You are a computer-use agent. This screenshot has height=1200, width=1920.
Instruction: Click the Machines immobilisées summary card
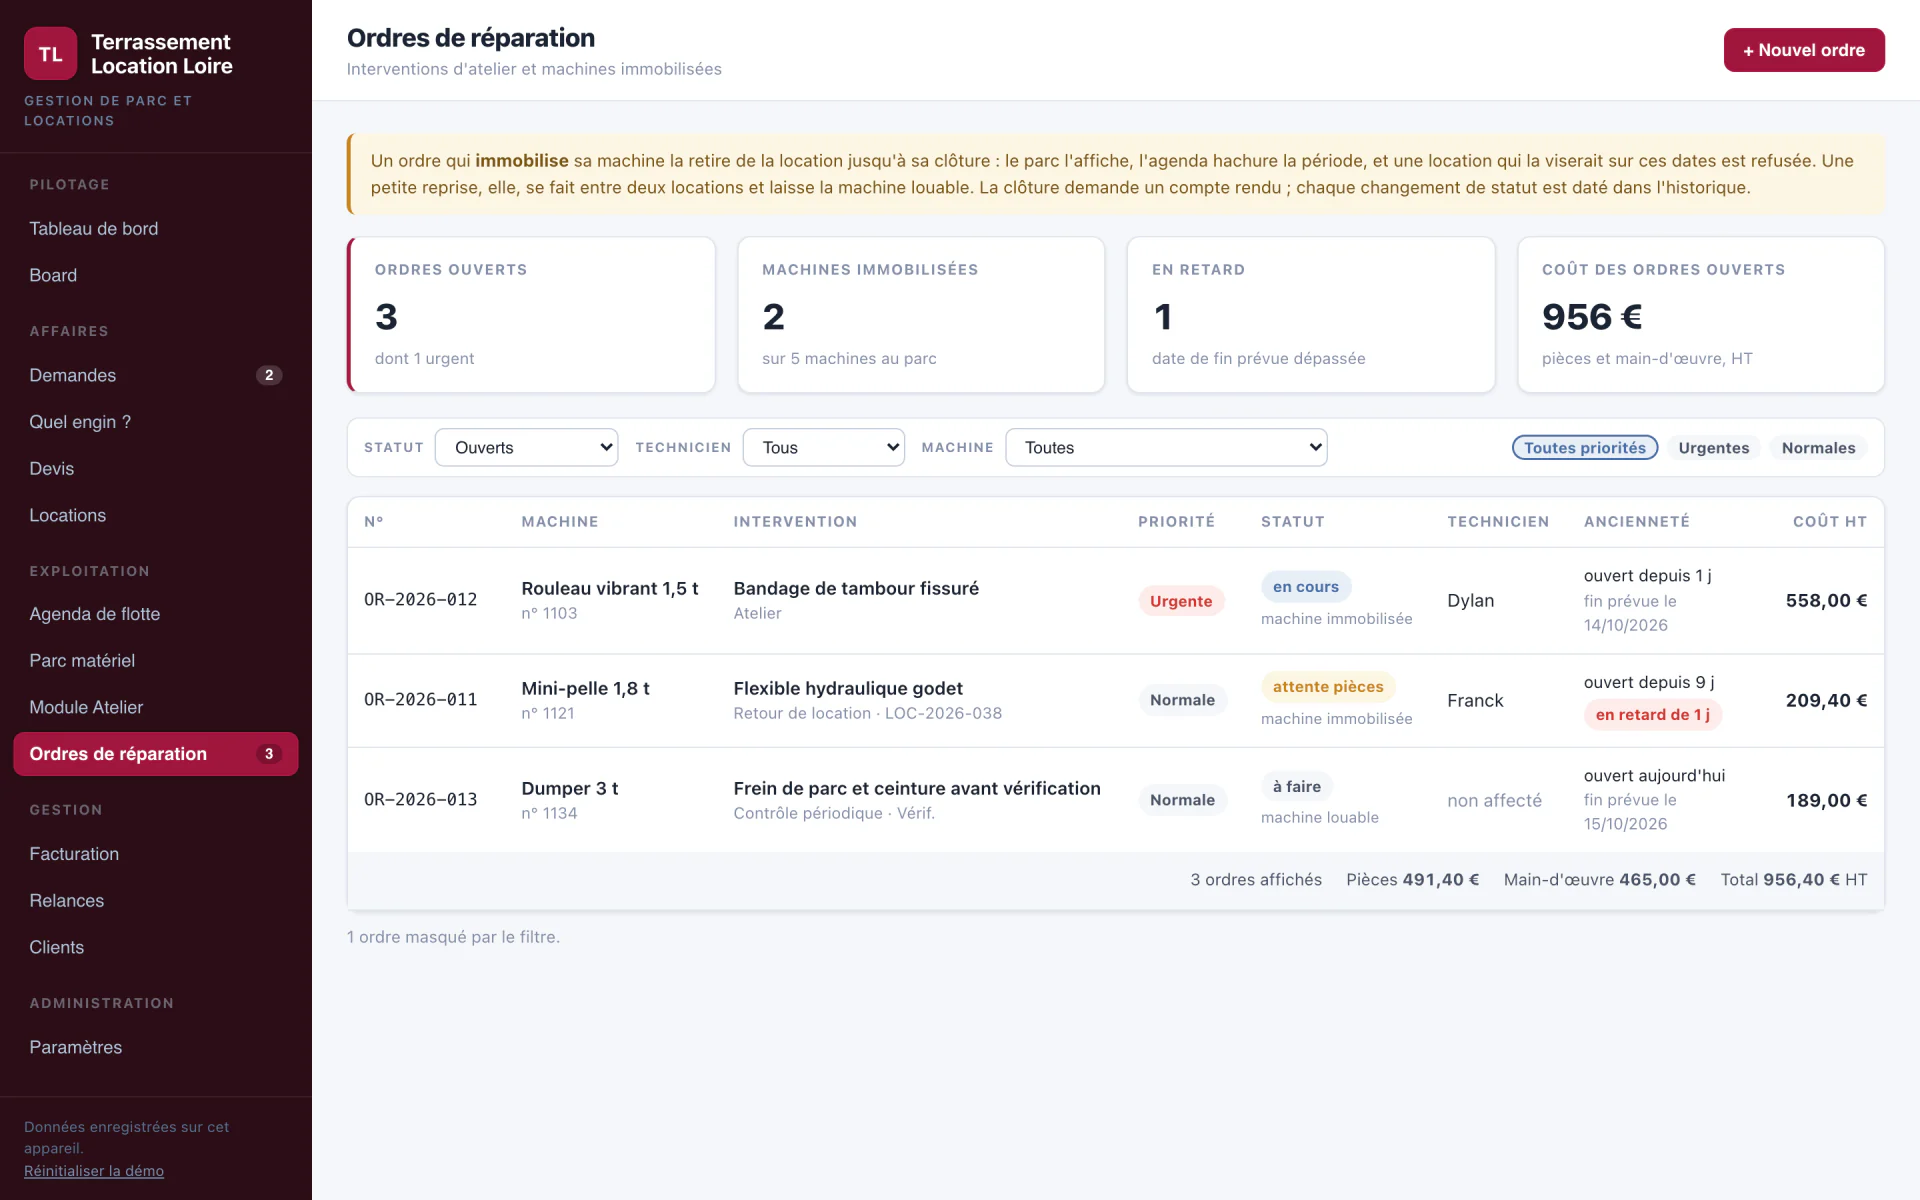921,314
